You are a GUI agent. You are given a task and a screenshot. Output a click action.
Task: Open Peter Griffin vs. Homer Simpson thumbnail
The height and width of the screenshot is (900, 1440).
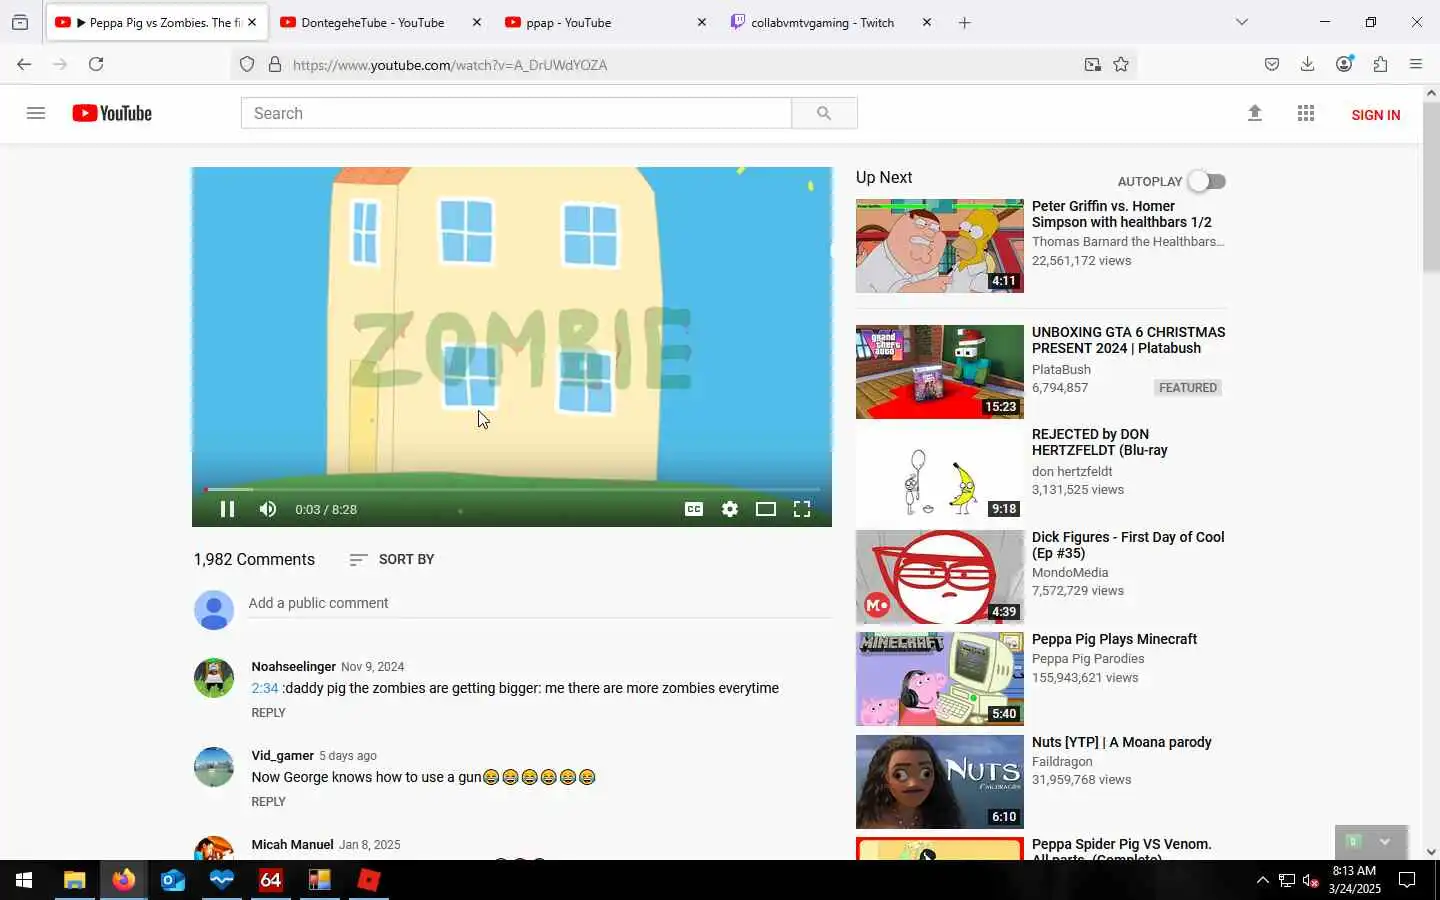(x=940, y=246)
